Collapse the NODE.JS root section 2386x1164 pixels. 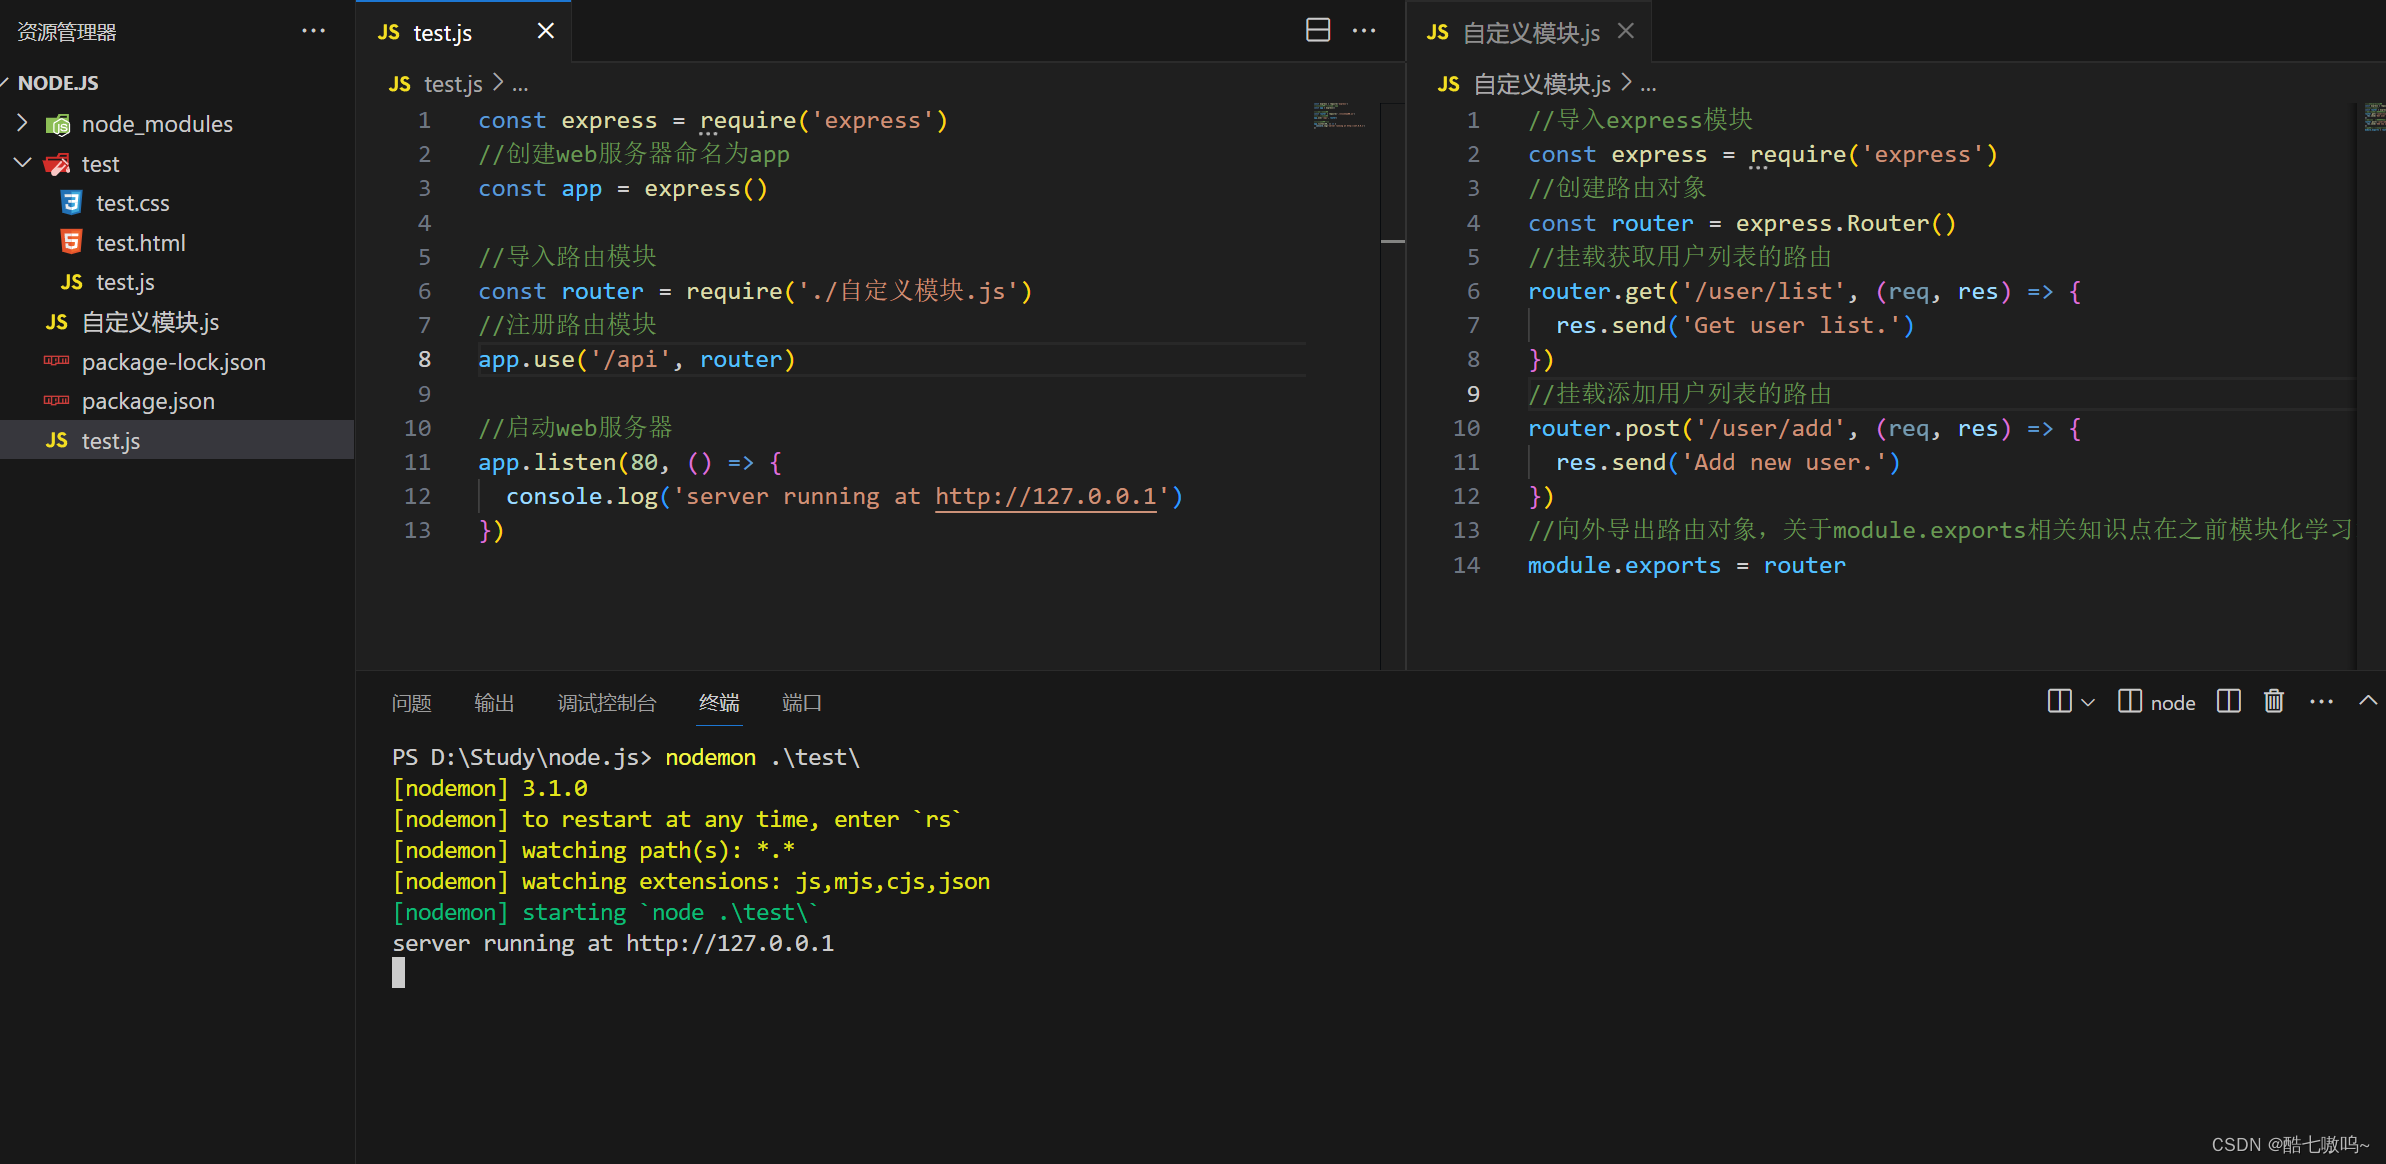5,83
